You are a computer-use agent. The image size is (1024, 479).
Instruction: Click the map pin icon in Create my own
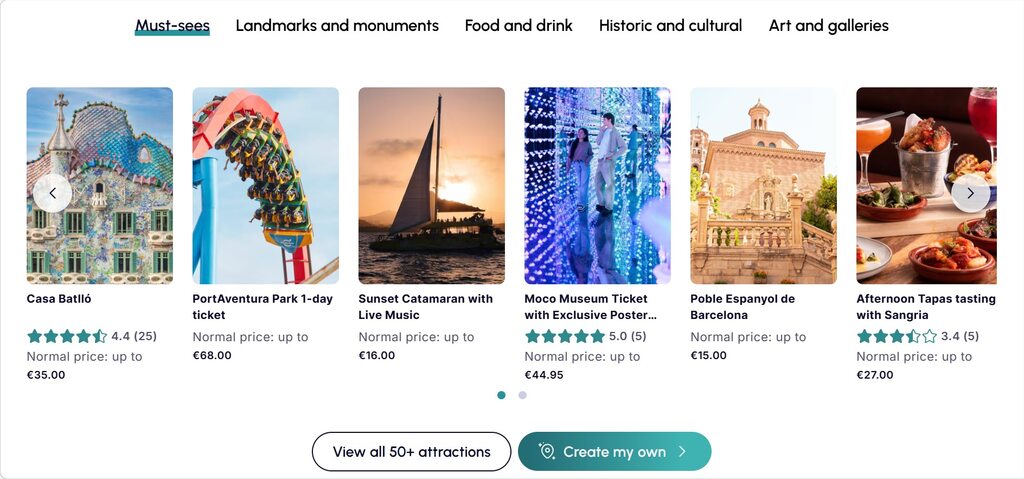(x=546, y=452)
